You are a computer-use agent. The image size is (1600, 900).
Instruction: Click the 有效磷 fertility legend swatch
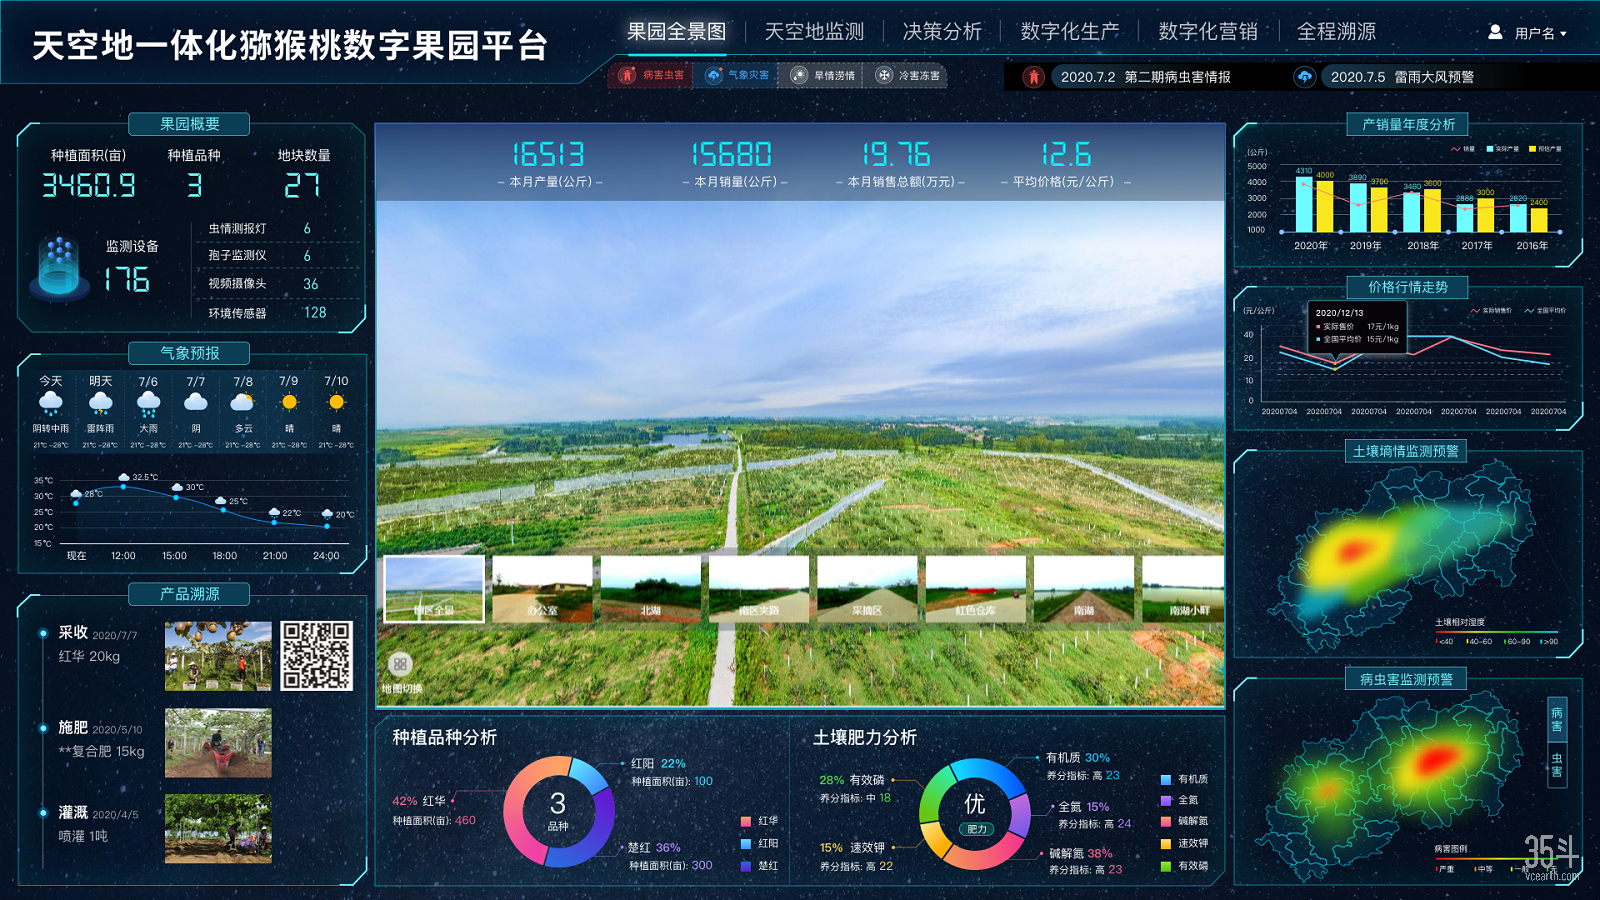coord(1166,866)
